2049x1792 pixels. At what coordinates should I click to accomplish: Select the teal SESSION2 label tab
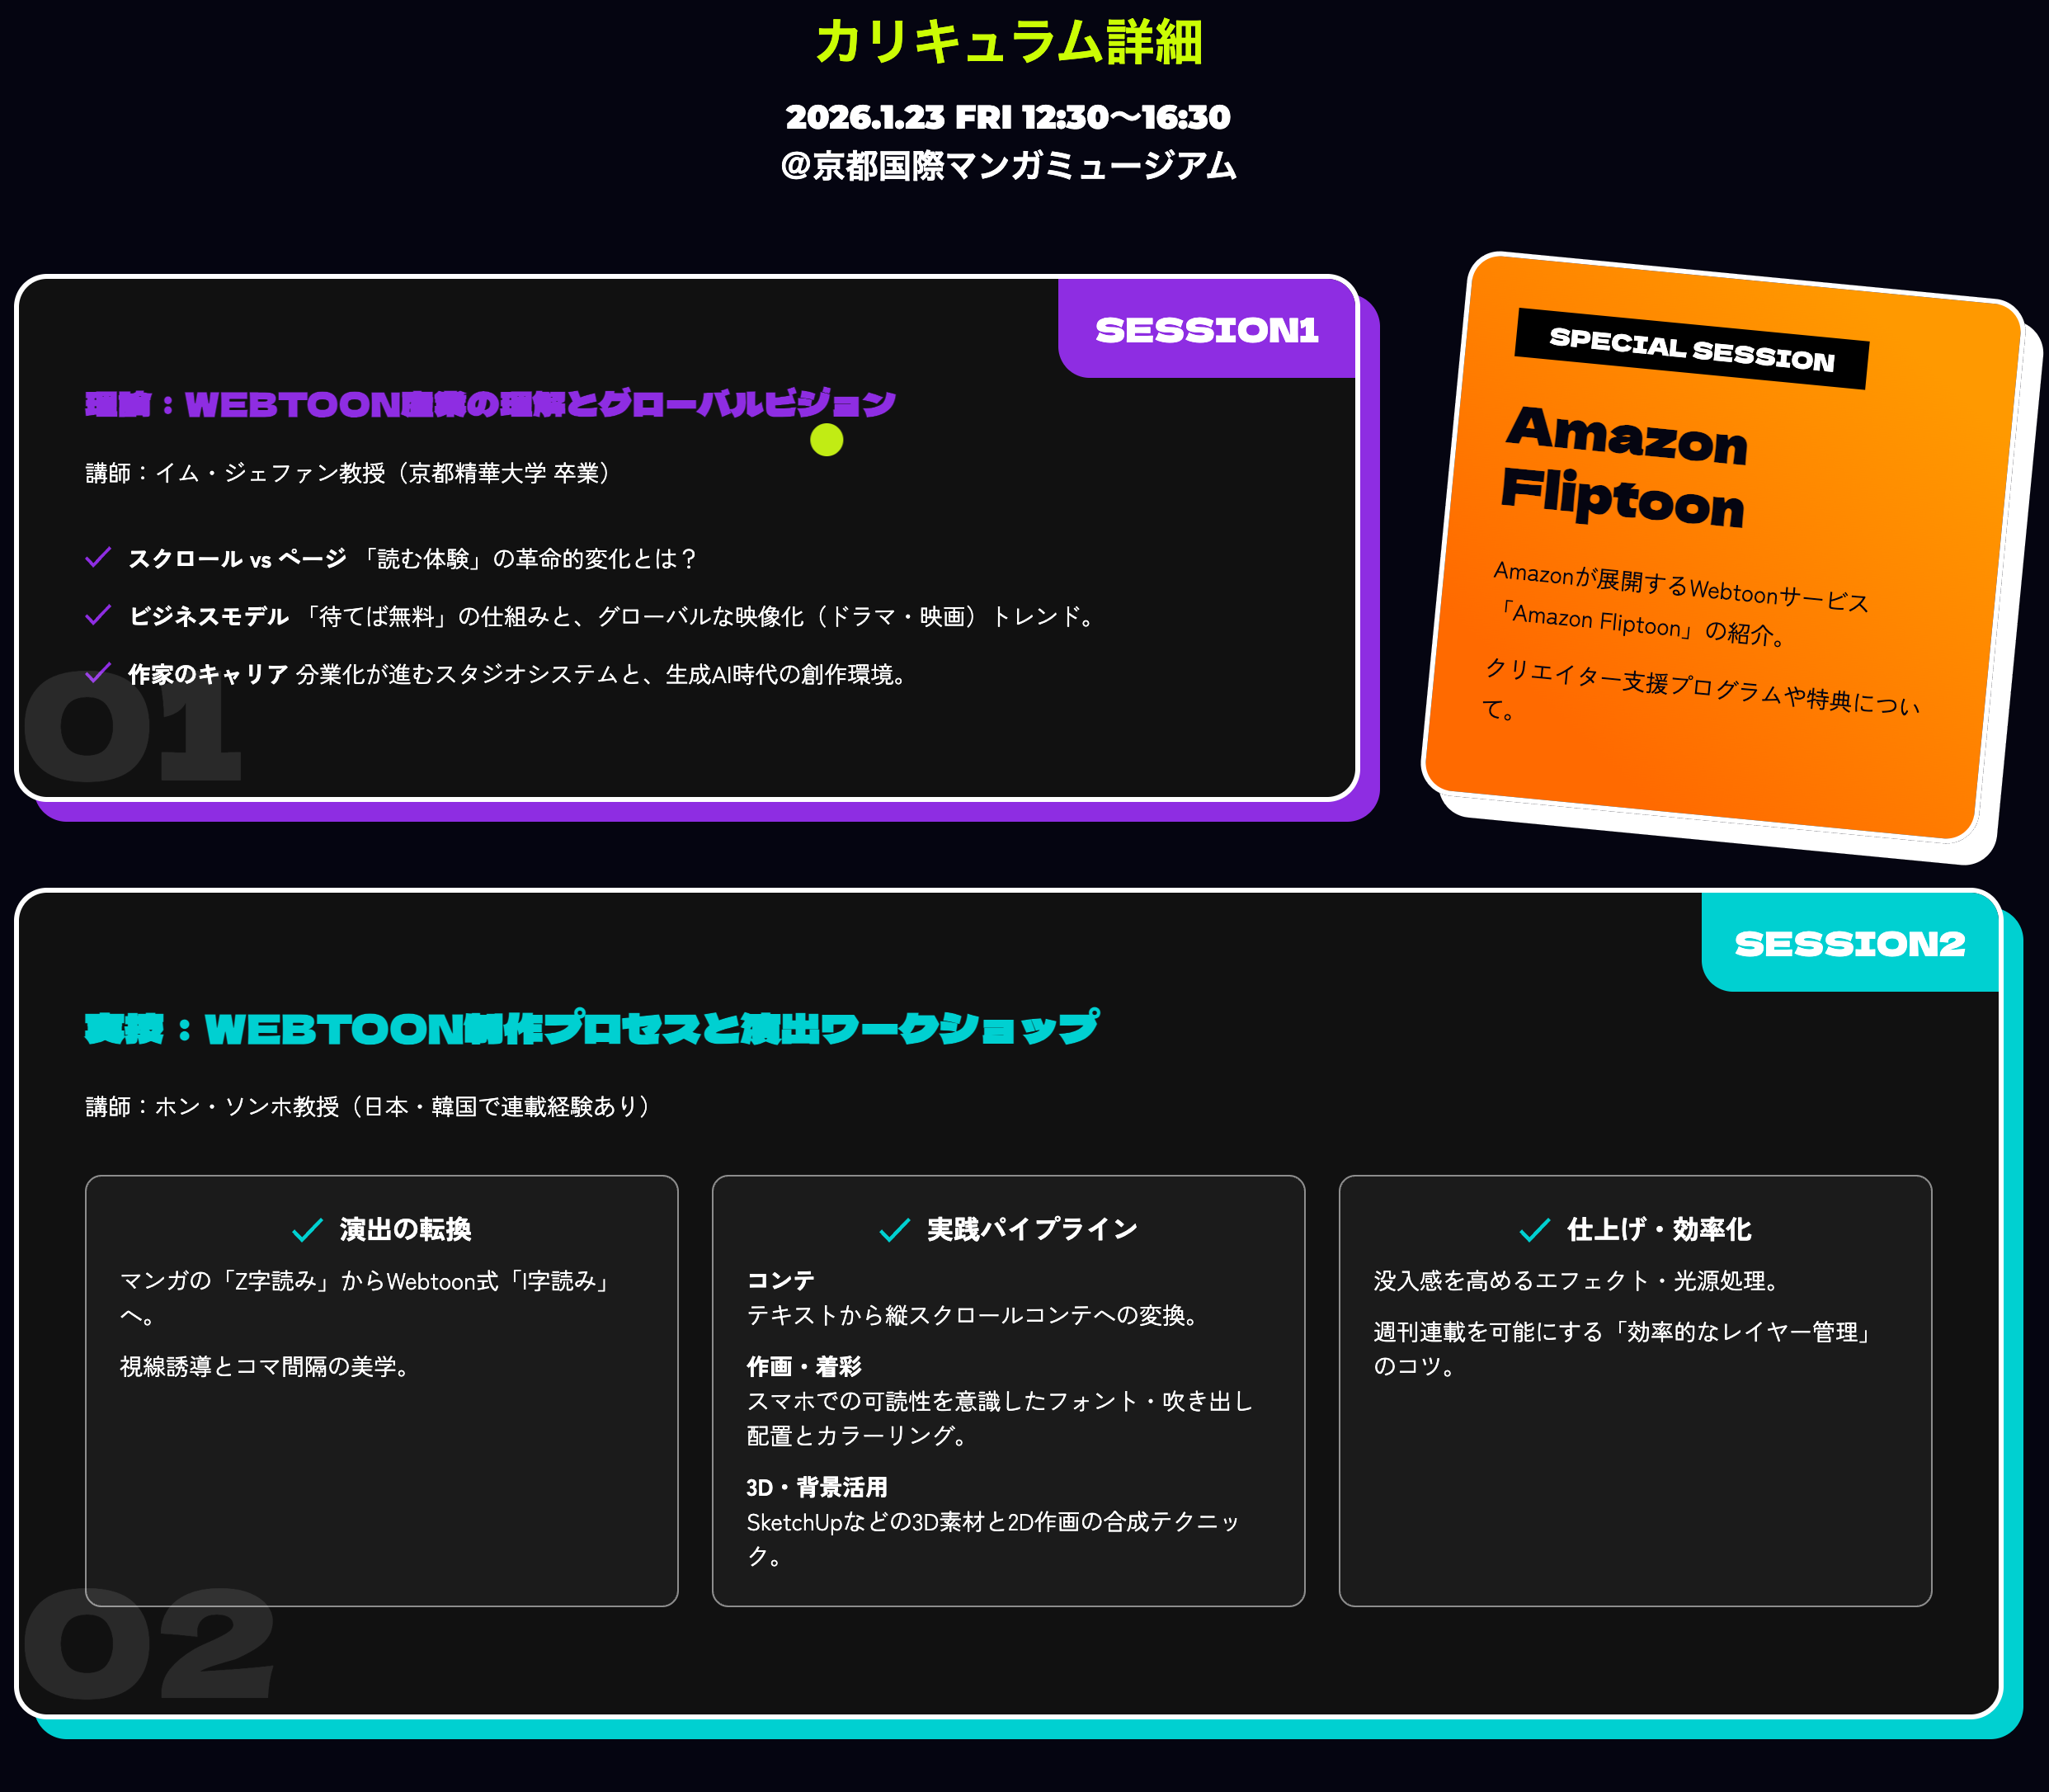click(1849, 943)
